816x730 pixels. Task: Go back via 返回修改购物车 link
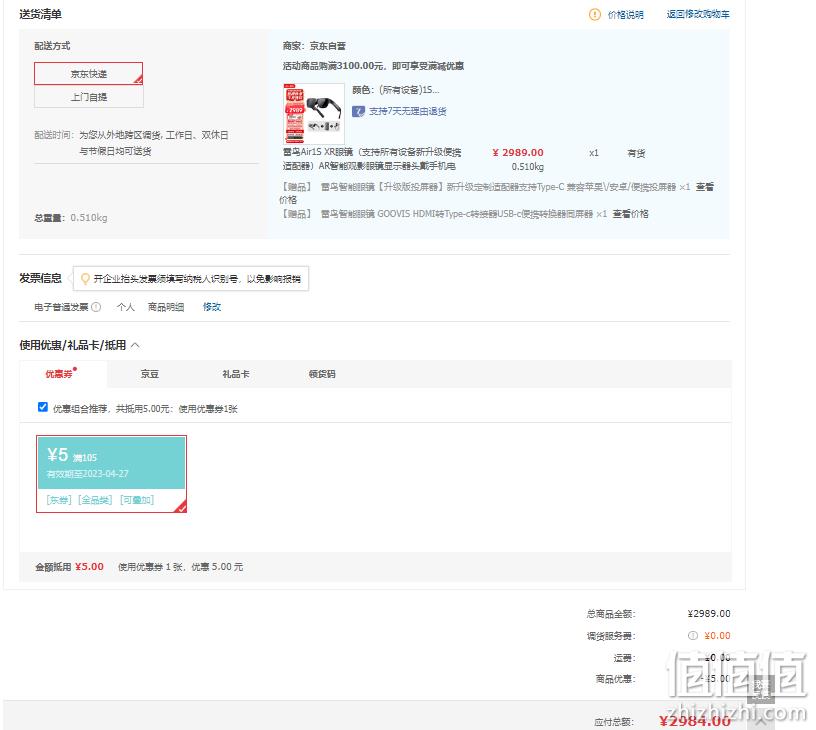(x=698, y=14)
